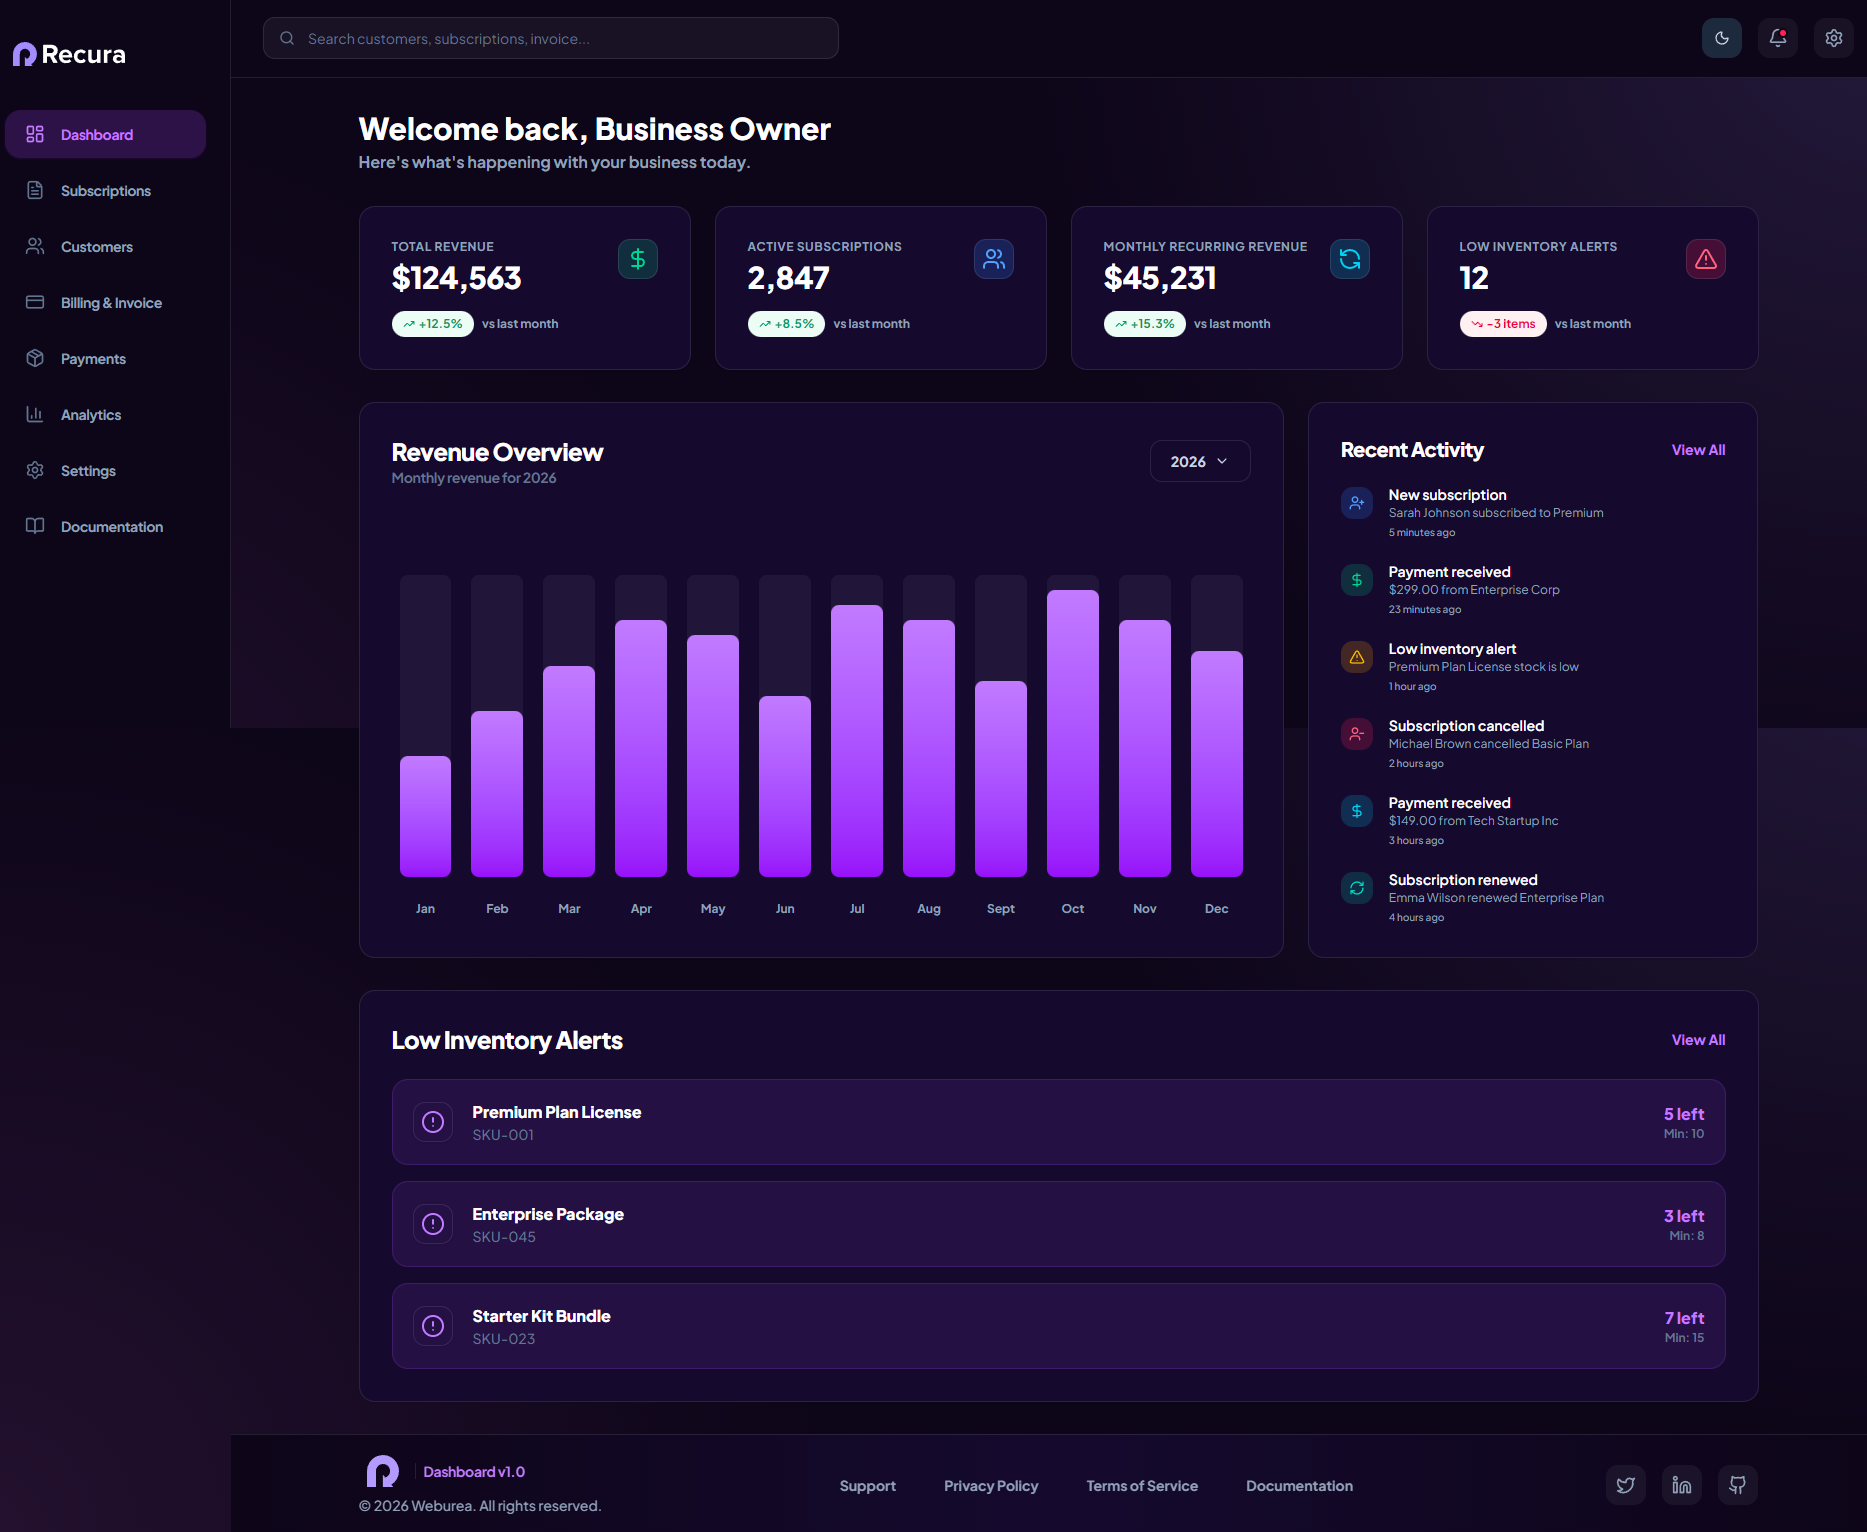Viewport: 1867px width, 1532px height.
Task: Click View All in Low Inventory Alerts
Action: point(1698,1040)
